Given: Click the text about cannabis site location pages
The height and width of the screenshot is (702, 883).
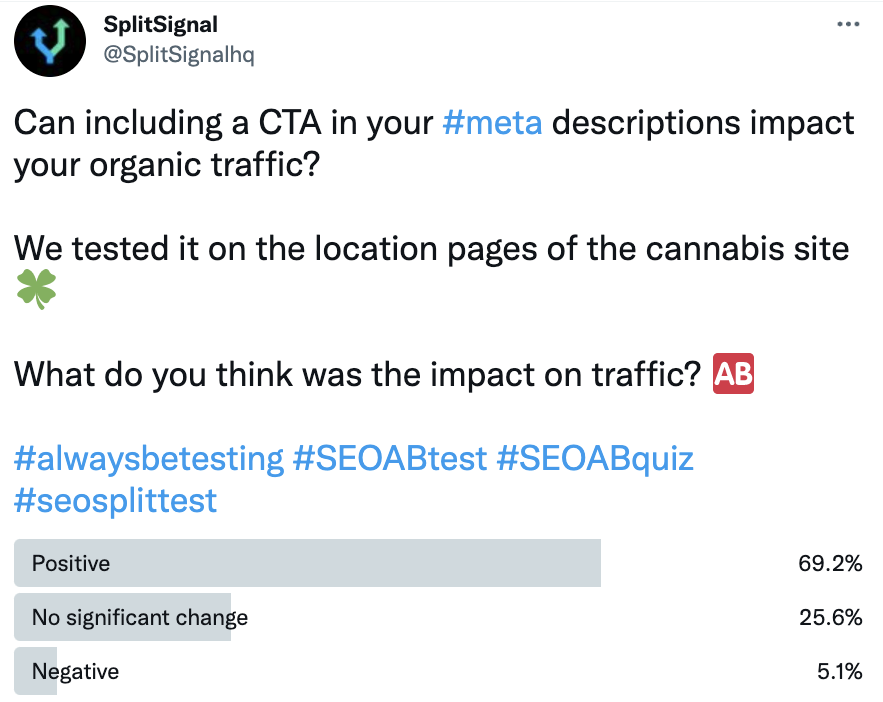Looking at the screenshot, I should pyautogui.click(x=431, y=248).
